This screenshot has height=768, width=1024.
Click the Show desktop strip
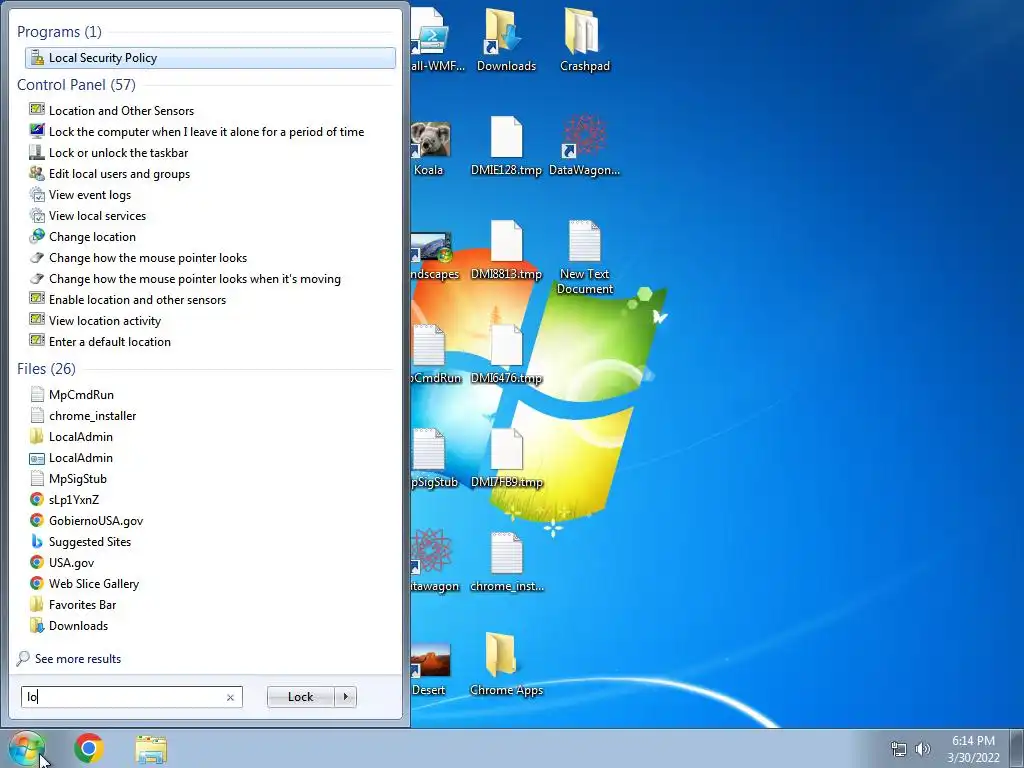point(1017,748)
